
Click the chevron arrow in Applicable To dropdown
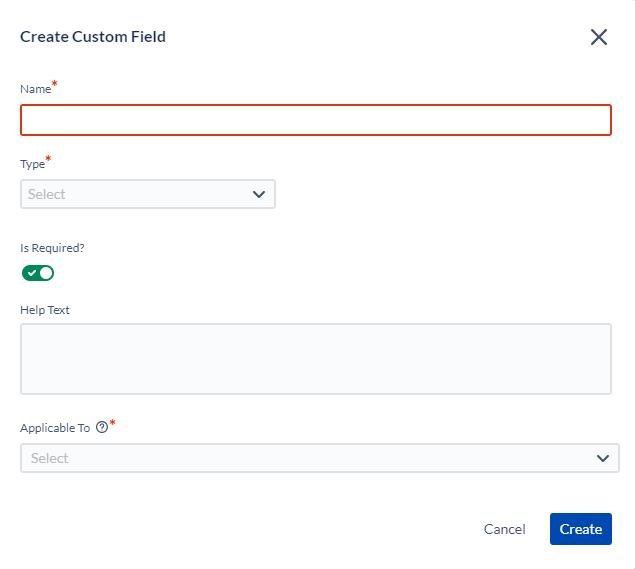pos(603,458)
